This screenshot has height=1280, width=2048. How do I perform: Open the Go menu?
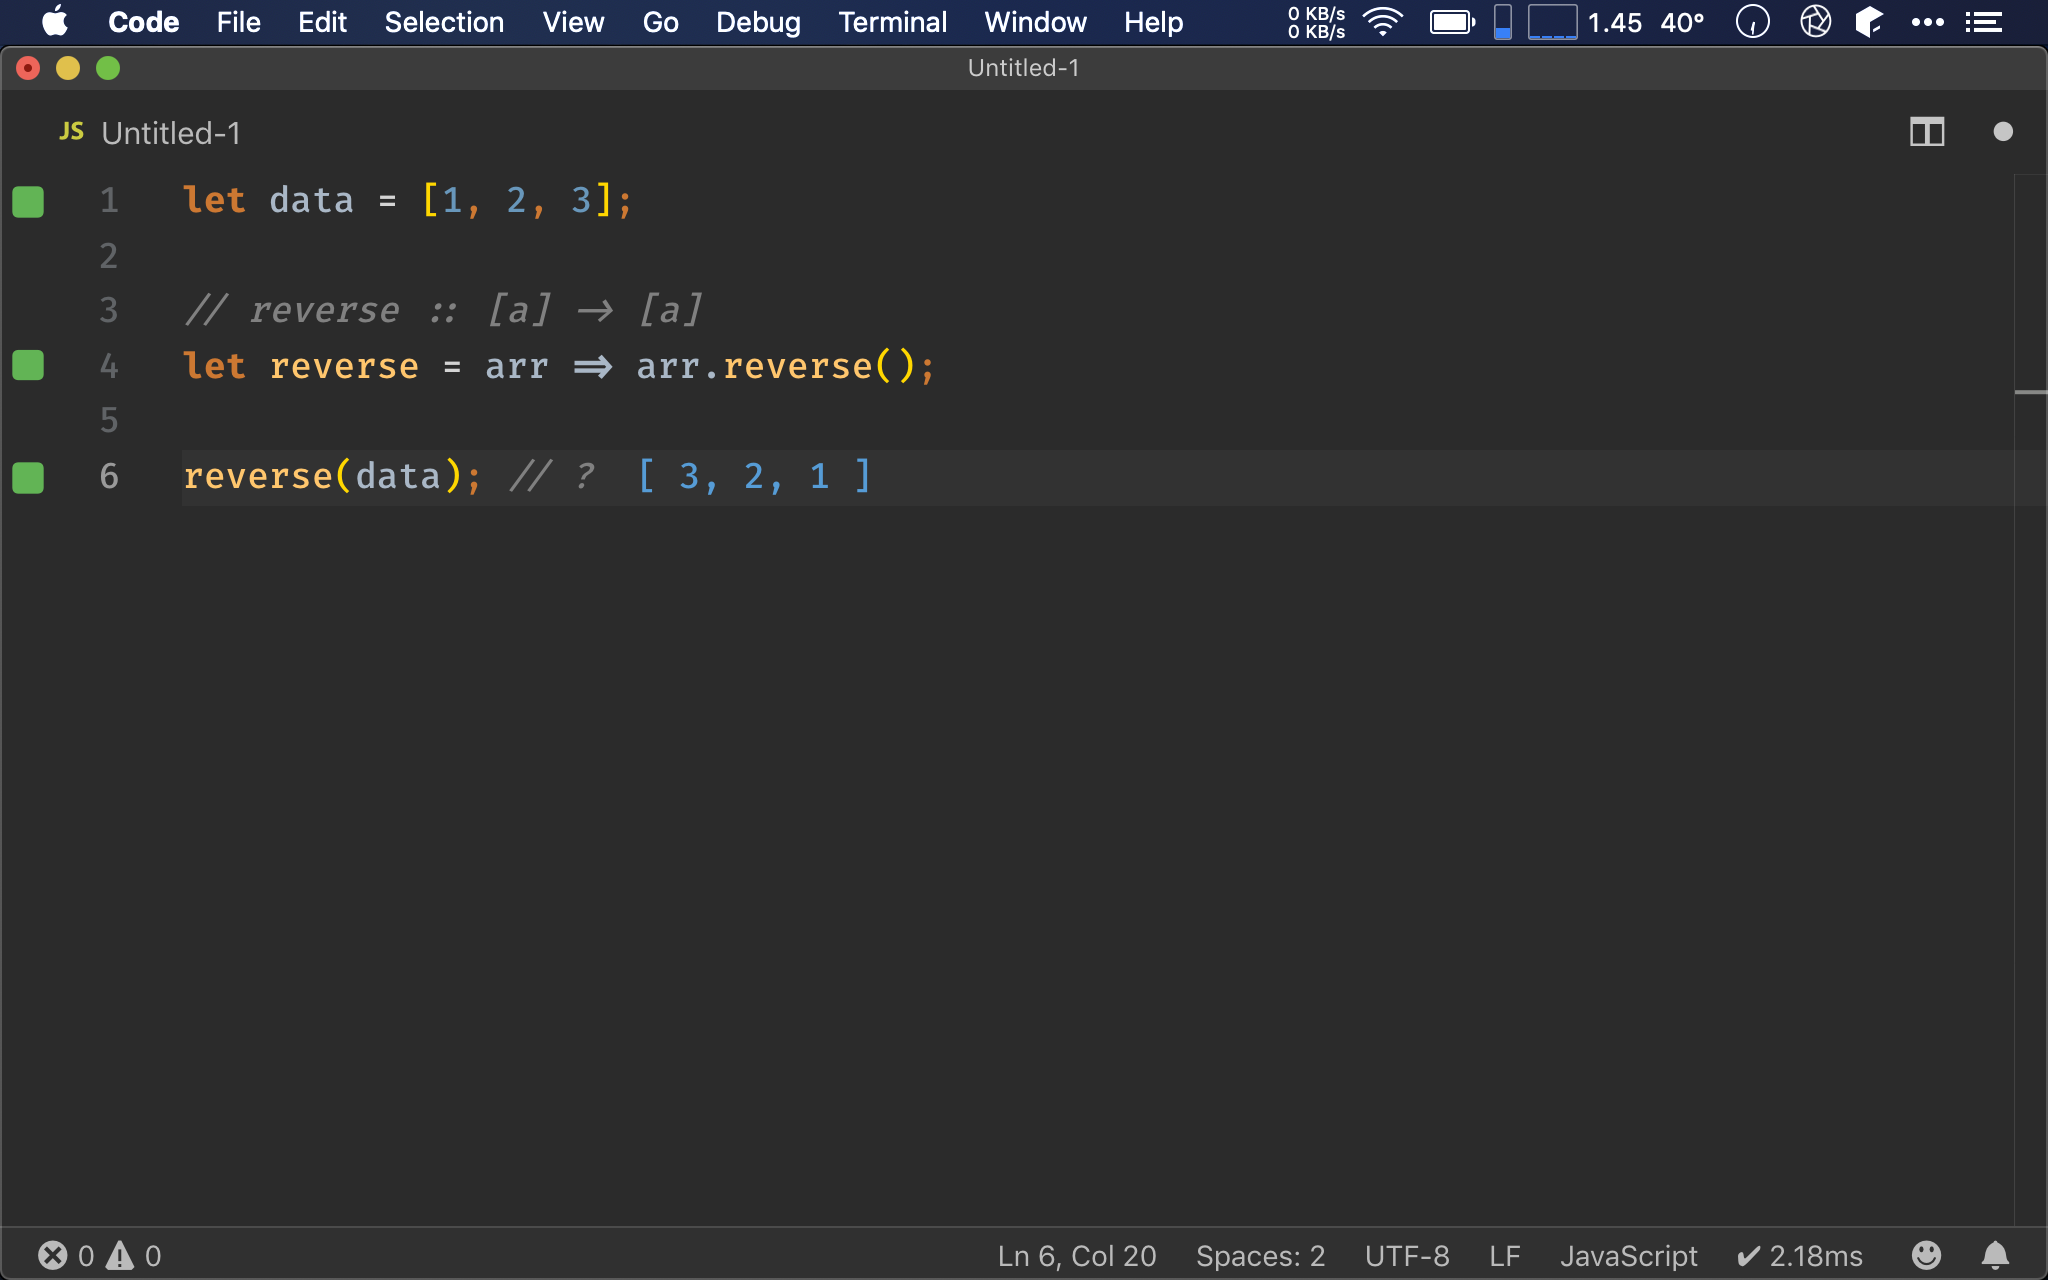660,22
